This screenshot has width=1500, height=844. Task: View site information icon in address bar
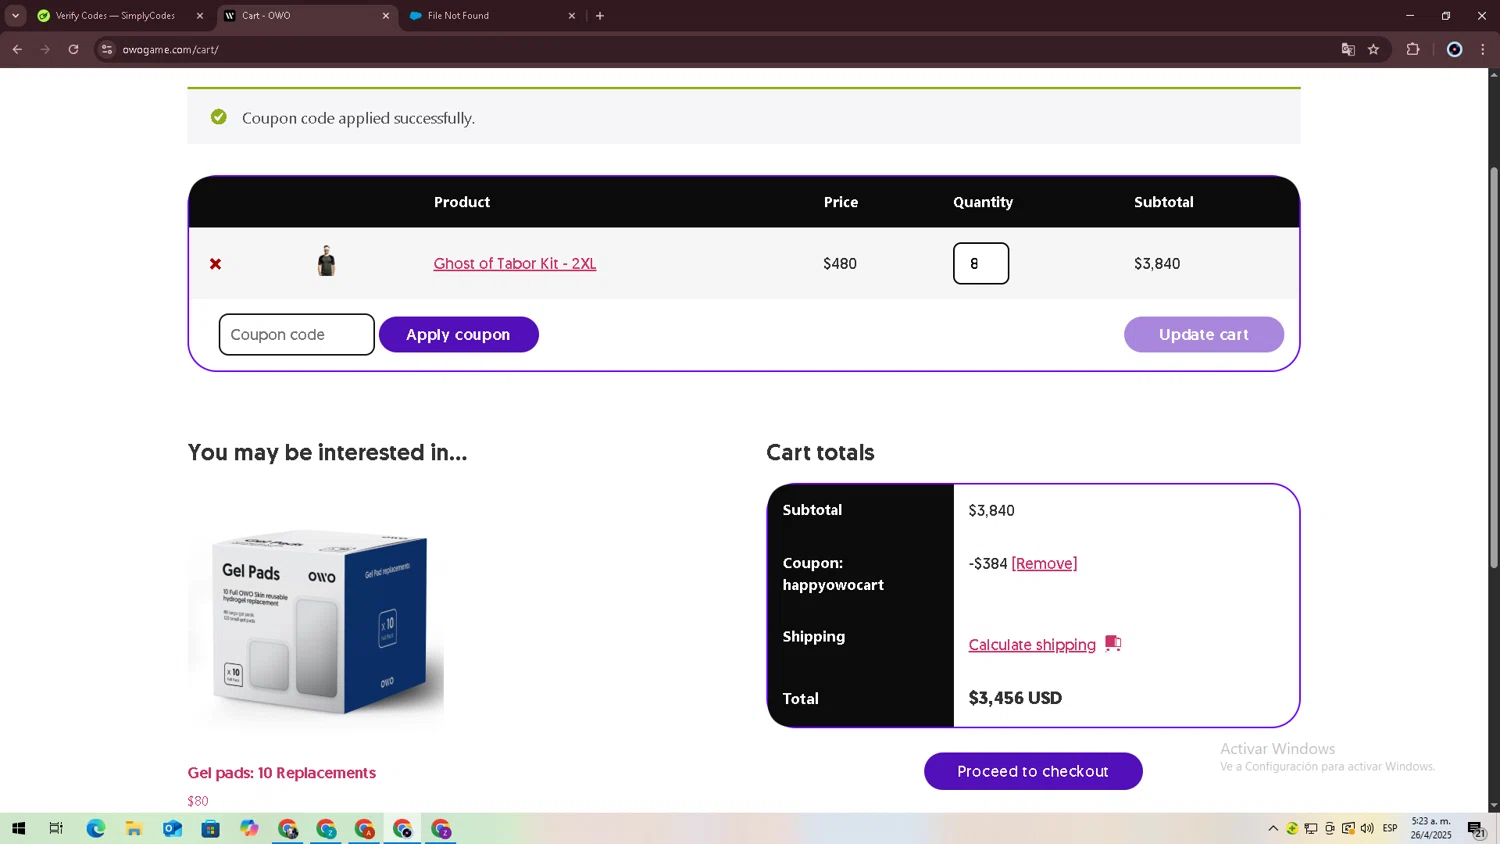(x=107, y=49)
